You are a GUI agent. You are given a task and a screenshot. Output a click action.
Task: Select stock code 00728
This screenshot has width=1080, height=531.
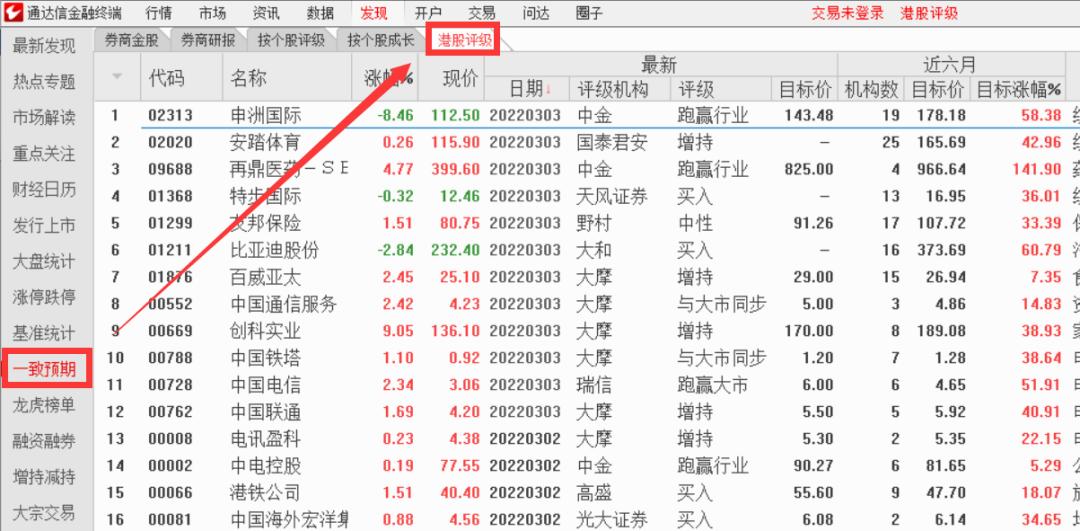click(170, 385)
